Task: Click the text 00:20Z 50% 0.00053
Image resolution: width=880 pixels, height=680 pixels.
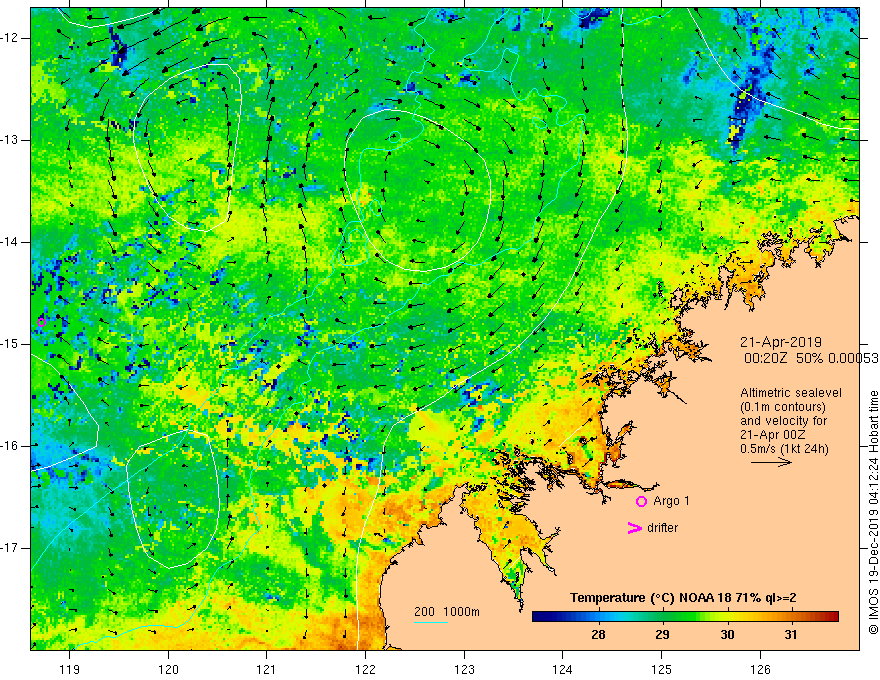Action: 812,359
